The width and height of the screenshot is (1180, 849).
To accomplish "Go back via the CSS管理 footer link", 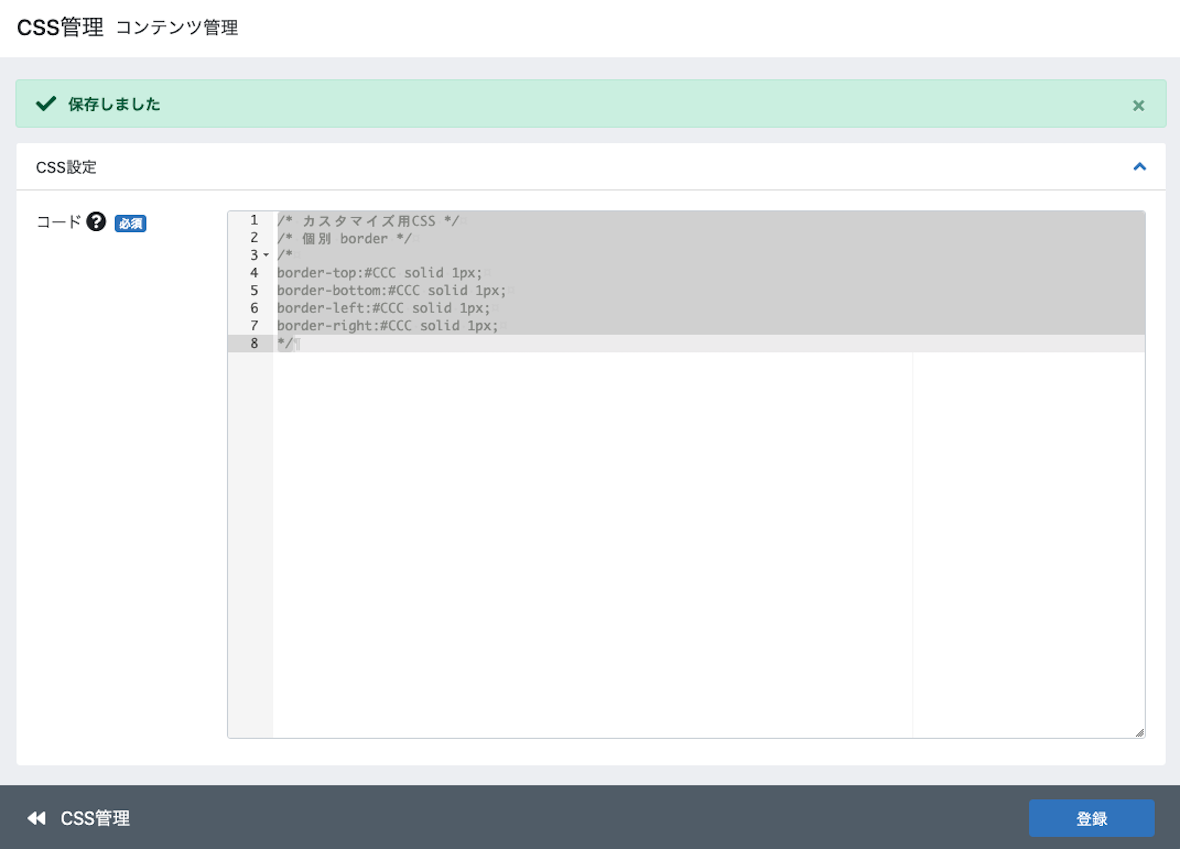I will (95, 818).
